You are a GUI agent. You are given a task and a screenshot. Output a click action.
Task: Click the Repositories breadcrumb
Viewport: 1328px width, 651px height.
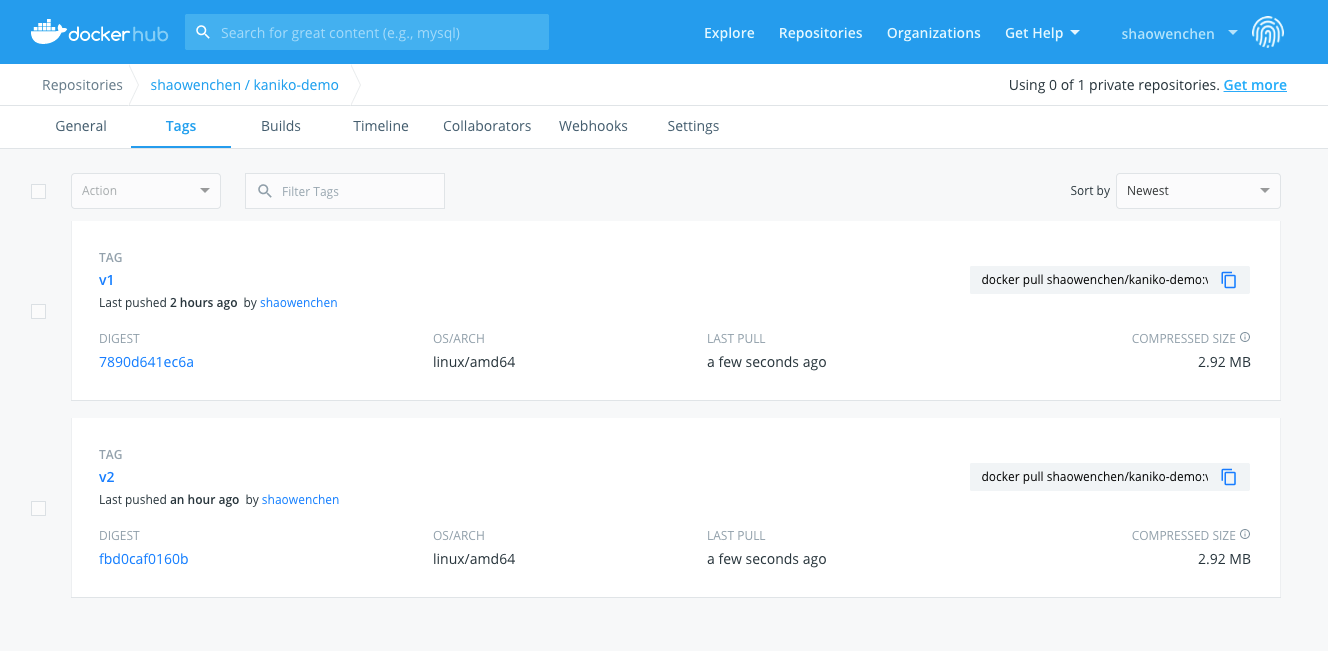pos(82,85)
